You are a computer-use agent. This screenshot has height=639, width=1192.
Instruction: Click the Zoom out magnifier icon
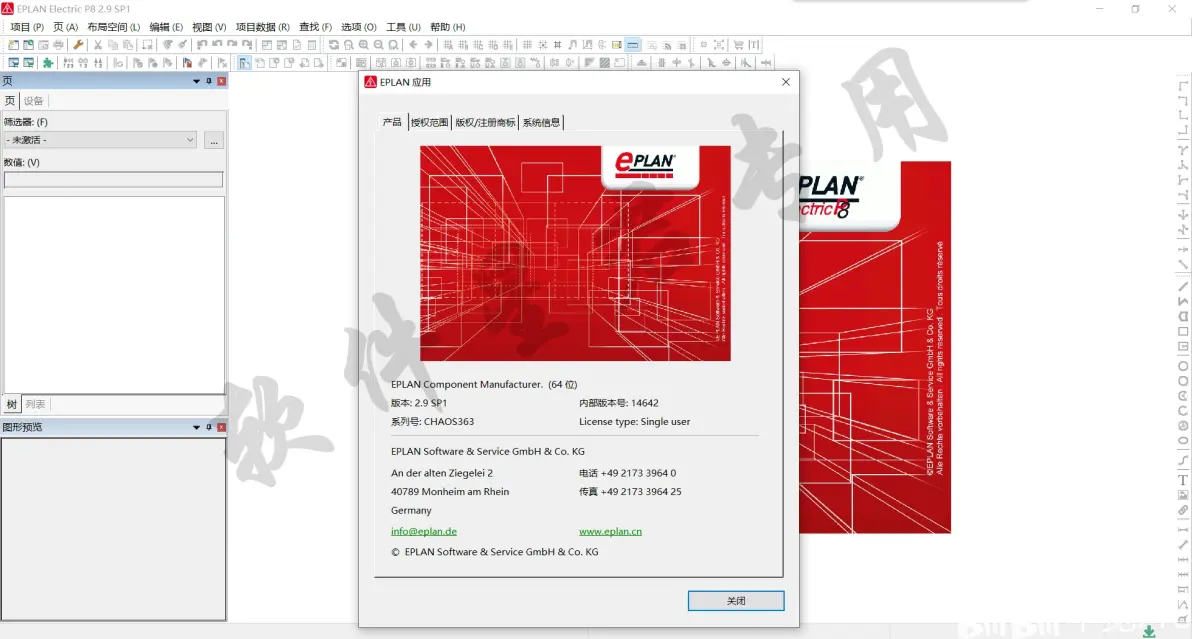click(x=379, y=45)
